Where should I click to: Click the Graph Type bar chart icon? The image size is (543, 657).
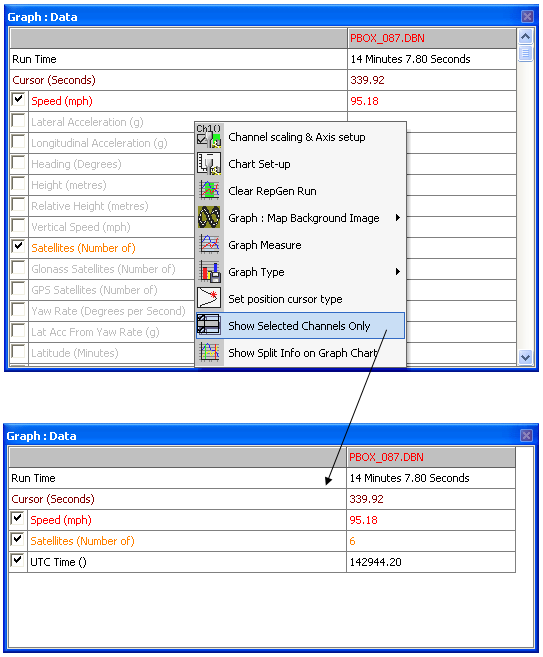click(209, 272)
